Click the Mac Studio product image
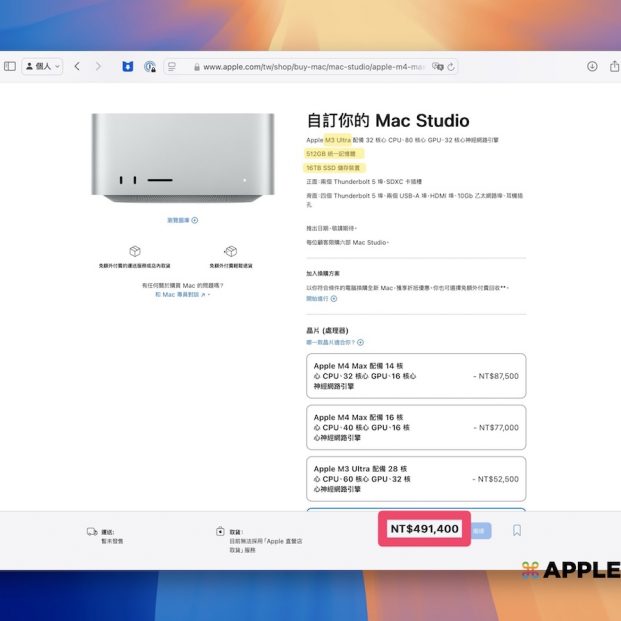621x621 pixels. pyautogui.click(x=182, y=157)
